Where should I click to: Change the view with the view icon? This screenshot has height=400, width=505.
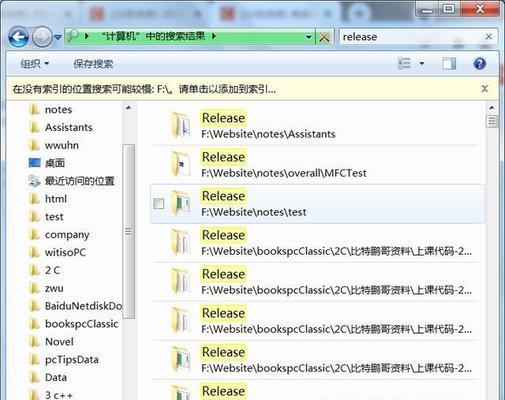click(404, 63)
